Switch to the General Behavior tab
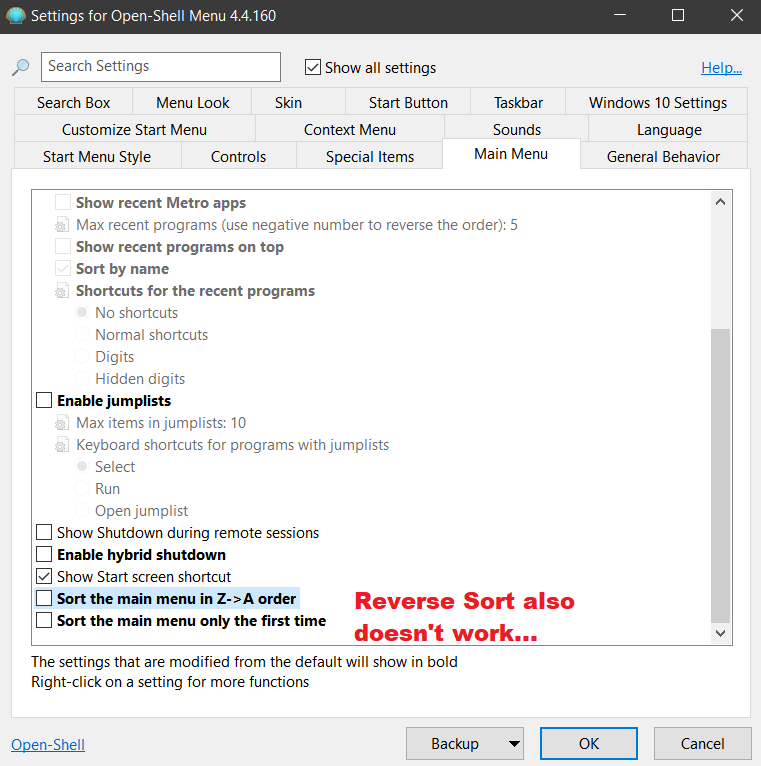This screenshot has height=766, width=761. [663, 156]
